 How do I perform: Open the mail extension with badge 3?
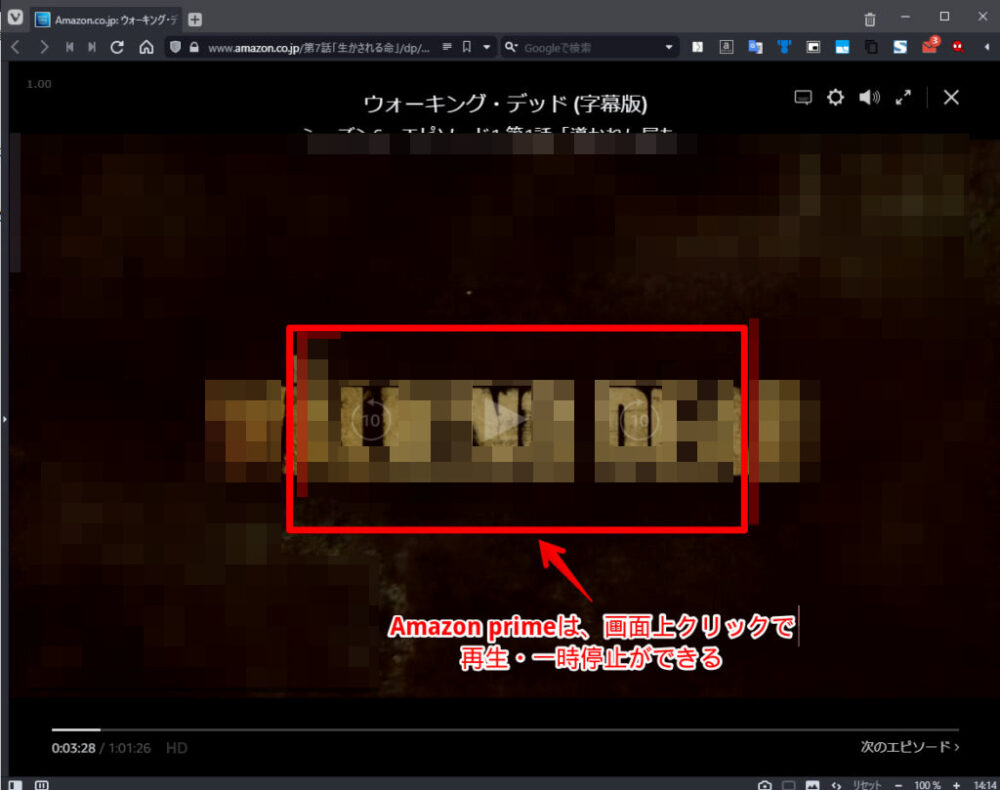[x=930, y=46]
